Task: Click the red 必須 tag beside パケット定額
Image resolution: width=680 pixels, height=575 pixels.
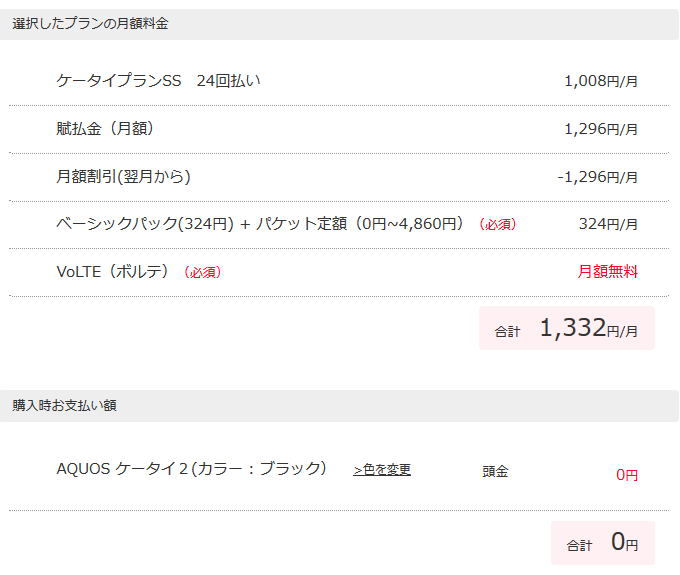Action: (x=497, y=224)
